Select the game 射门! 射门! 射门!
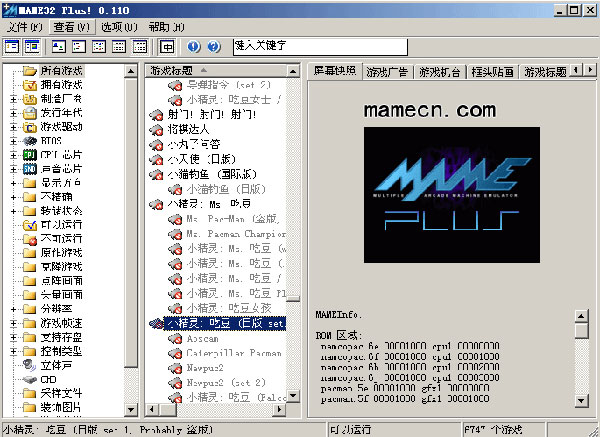 [x=212, y=115]
